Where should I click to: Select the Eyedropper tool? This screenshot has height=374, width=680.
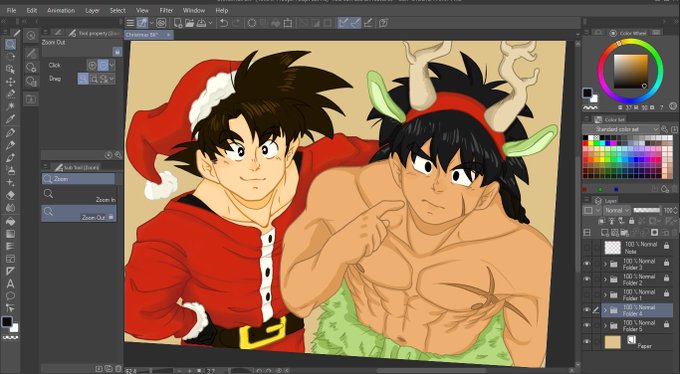[x=10, y=119]
